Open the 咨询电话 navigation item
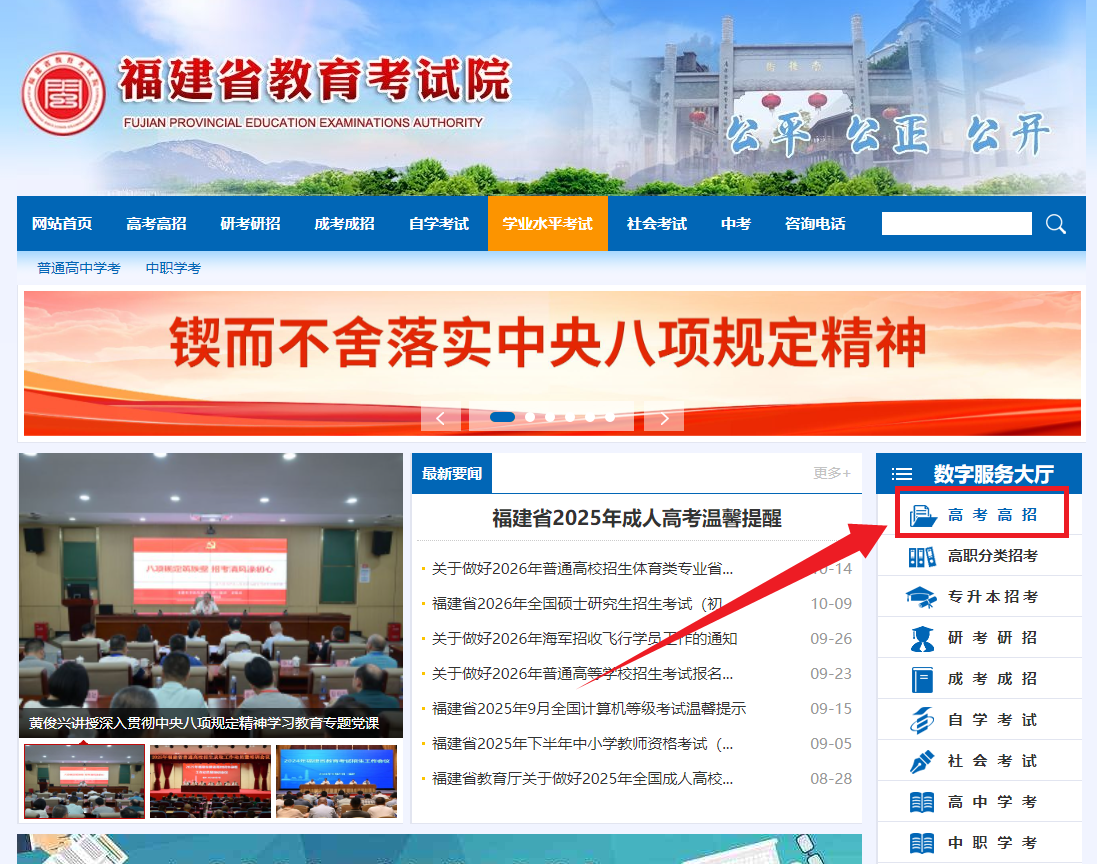The height and width of the screenshot is (864, 1097). [815, 224]
